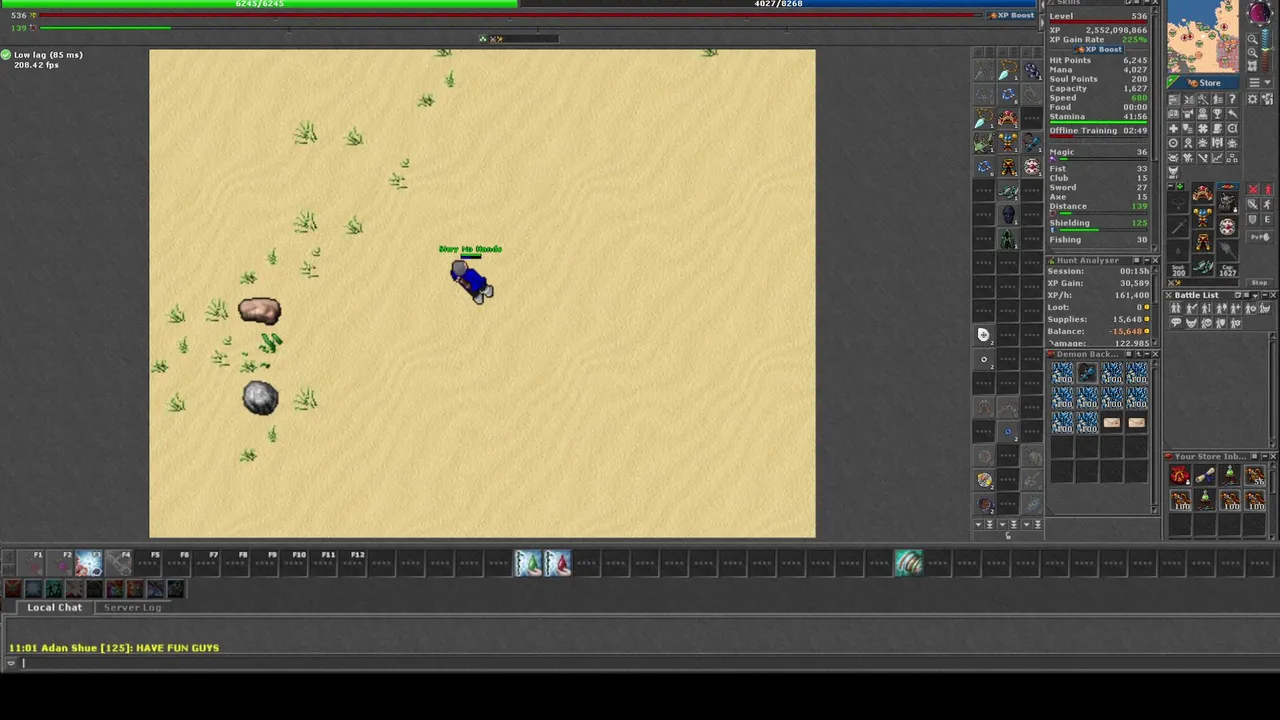Image resolution: width=1280 pixels, height=720 pixels.
Task: Open the Battle List sort dropdown arrow
Action: (1255, 296)
